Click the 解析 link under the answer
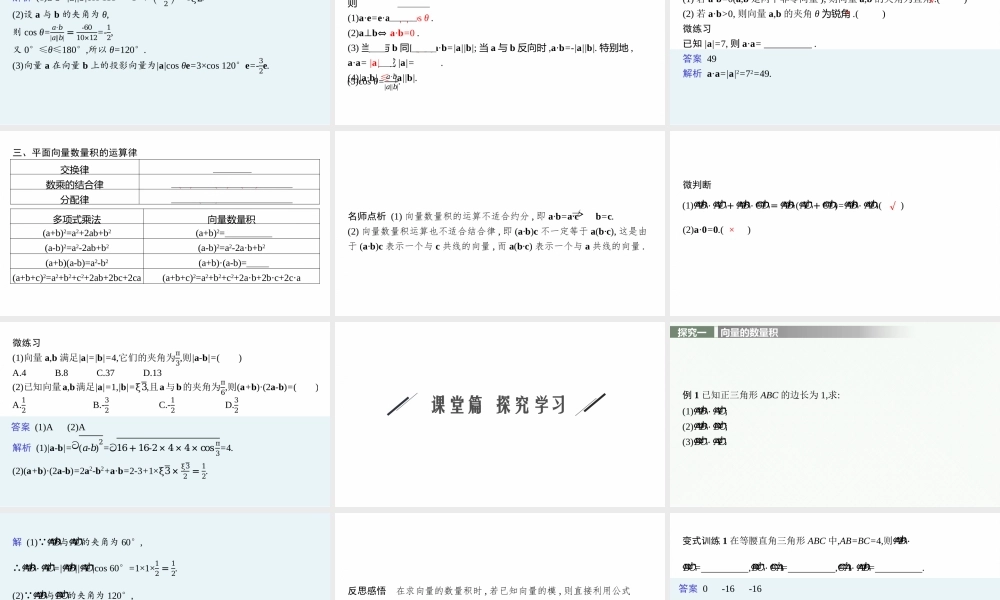This screenshot has height=600, width=1000. pyautogui.click(x=693, y=73)
